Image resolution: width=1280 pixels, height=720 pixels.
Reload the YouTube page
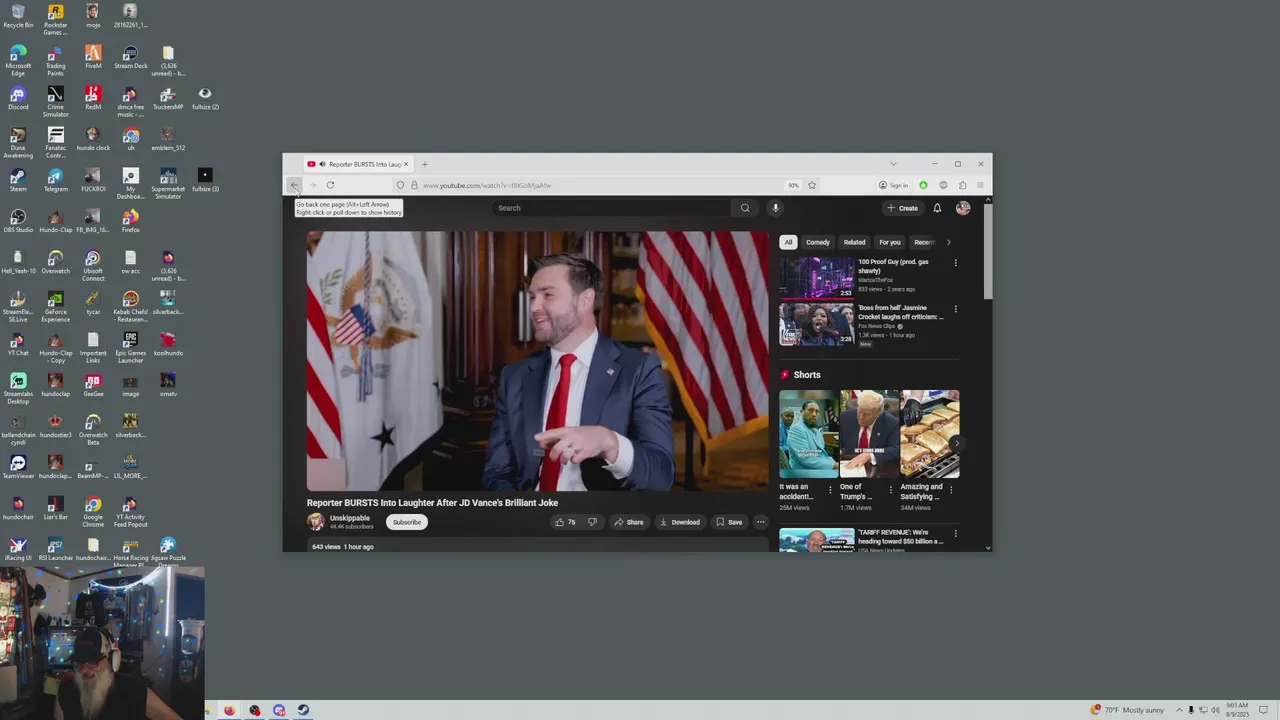pos(330,185)
